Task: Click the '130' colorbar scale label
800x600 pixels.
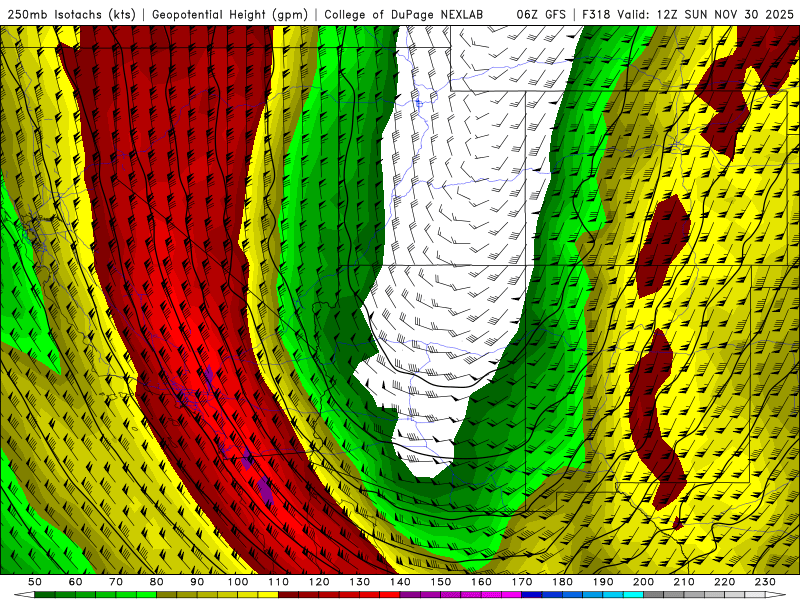Action: click(360, 582)
